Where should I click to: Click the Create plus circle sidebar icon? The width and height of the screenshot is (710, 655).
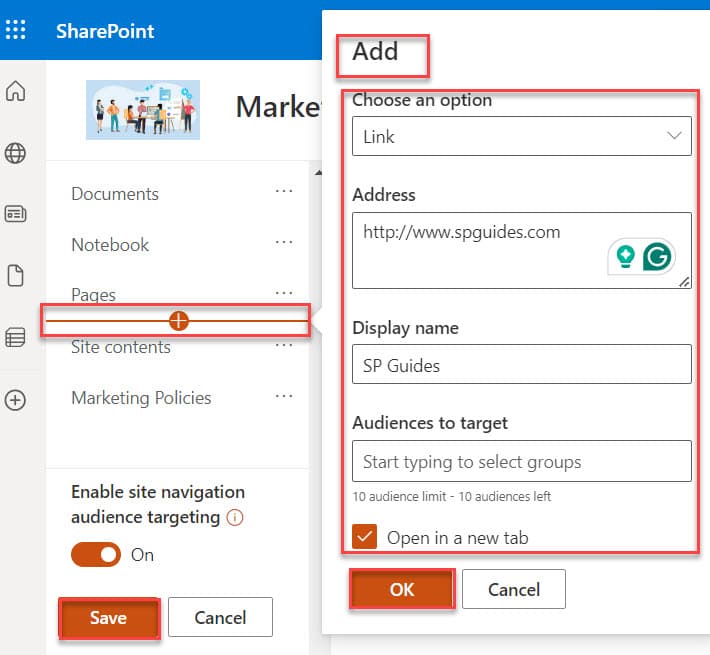point(15,400)
